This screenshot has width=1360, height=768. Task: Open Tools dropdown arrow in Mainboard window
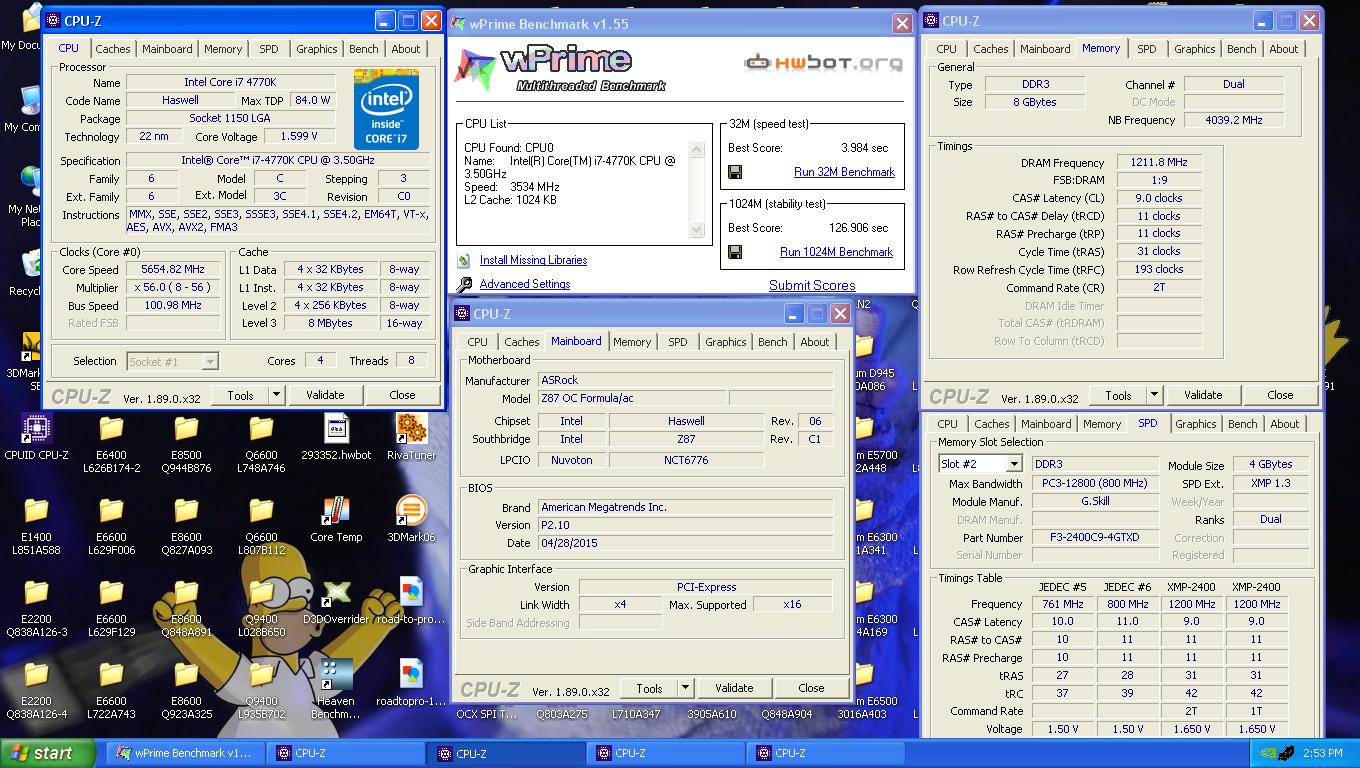tap(685, 688)
